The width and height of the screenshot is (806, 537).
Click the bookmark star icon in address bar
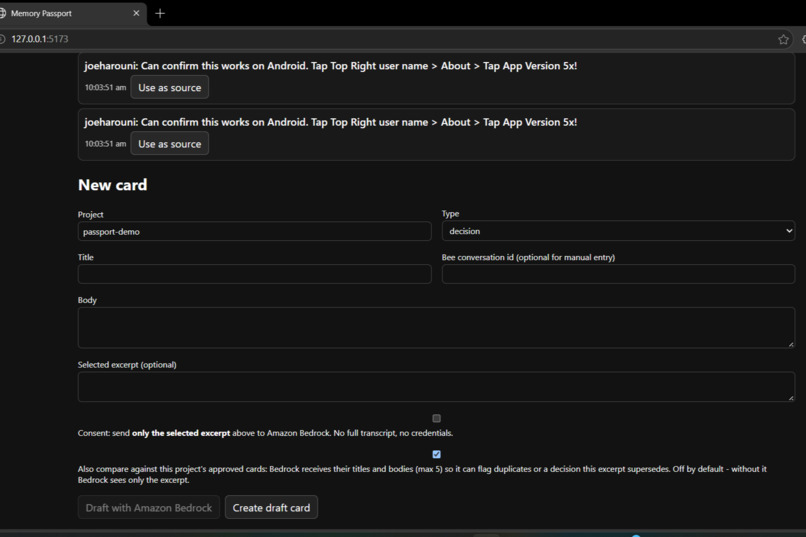click(783, 40)
